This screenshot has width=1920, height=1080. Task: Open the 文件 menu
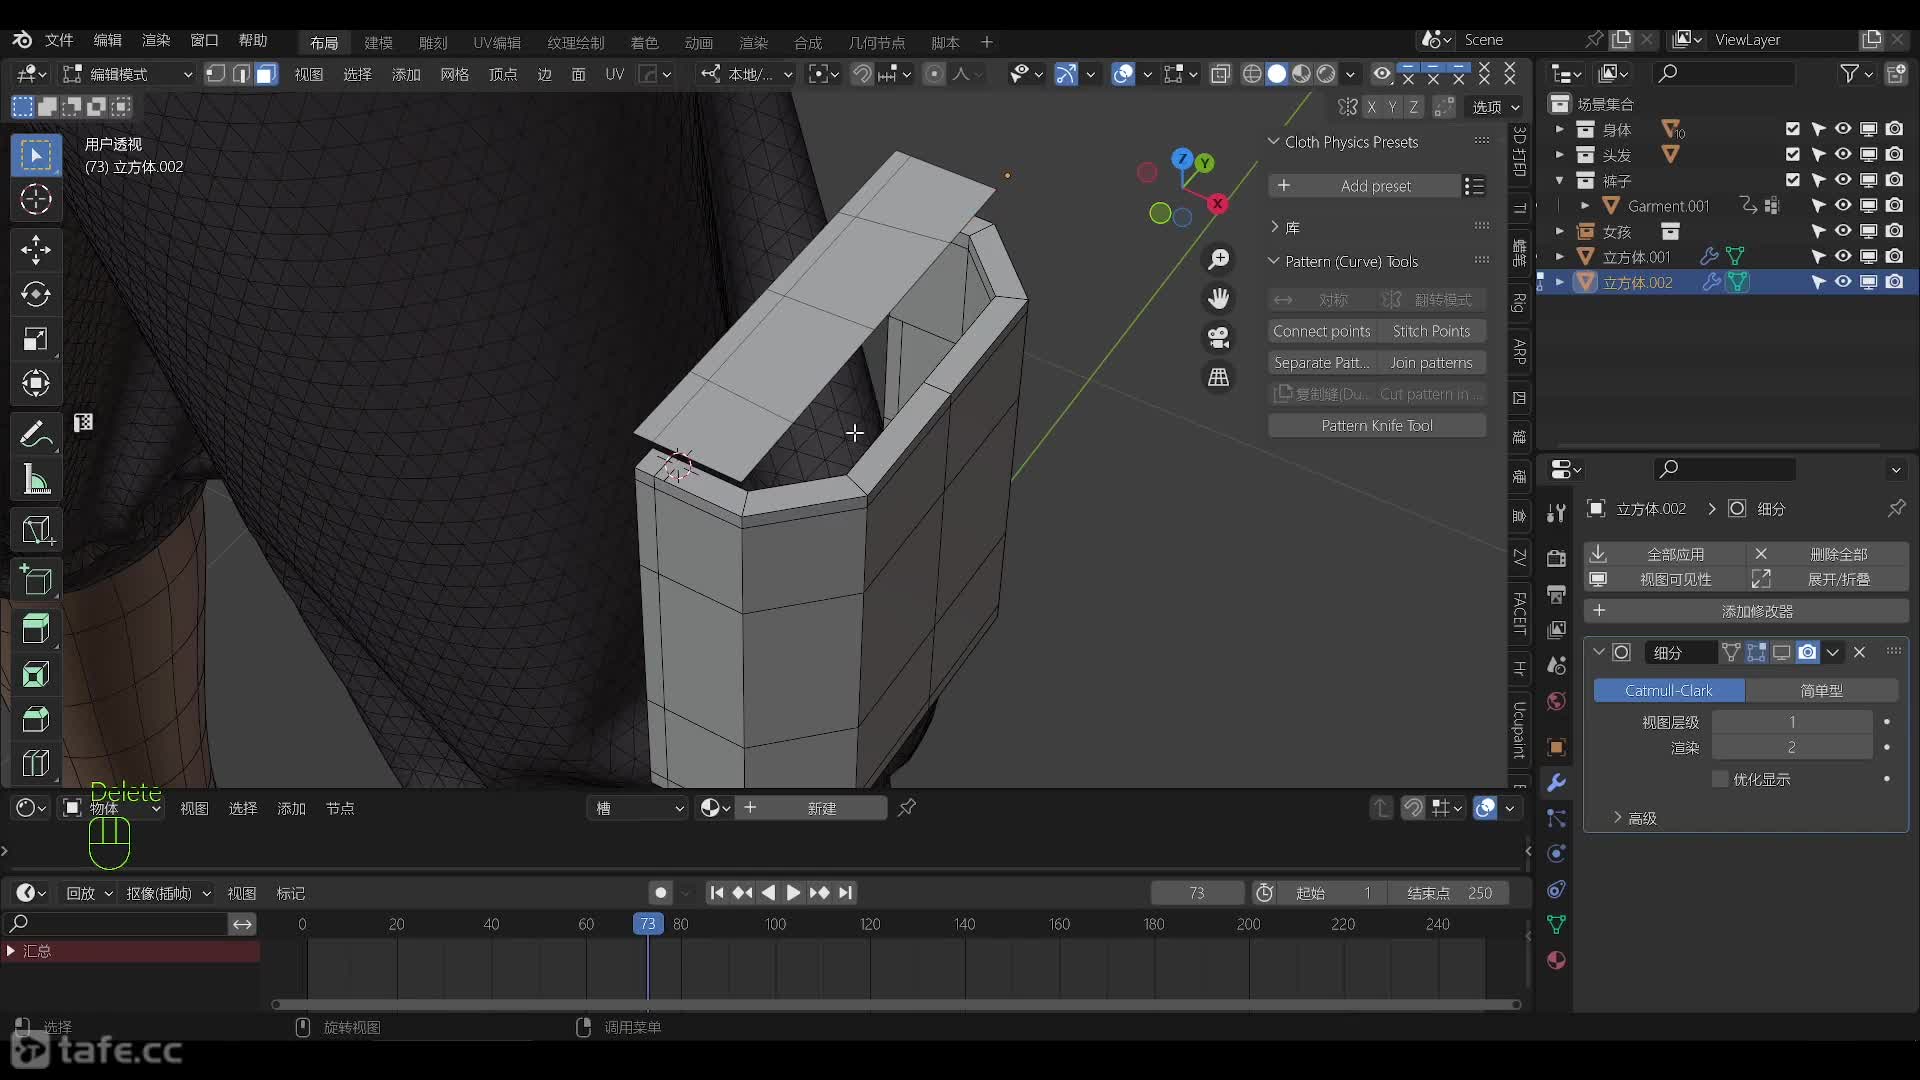59,40
